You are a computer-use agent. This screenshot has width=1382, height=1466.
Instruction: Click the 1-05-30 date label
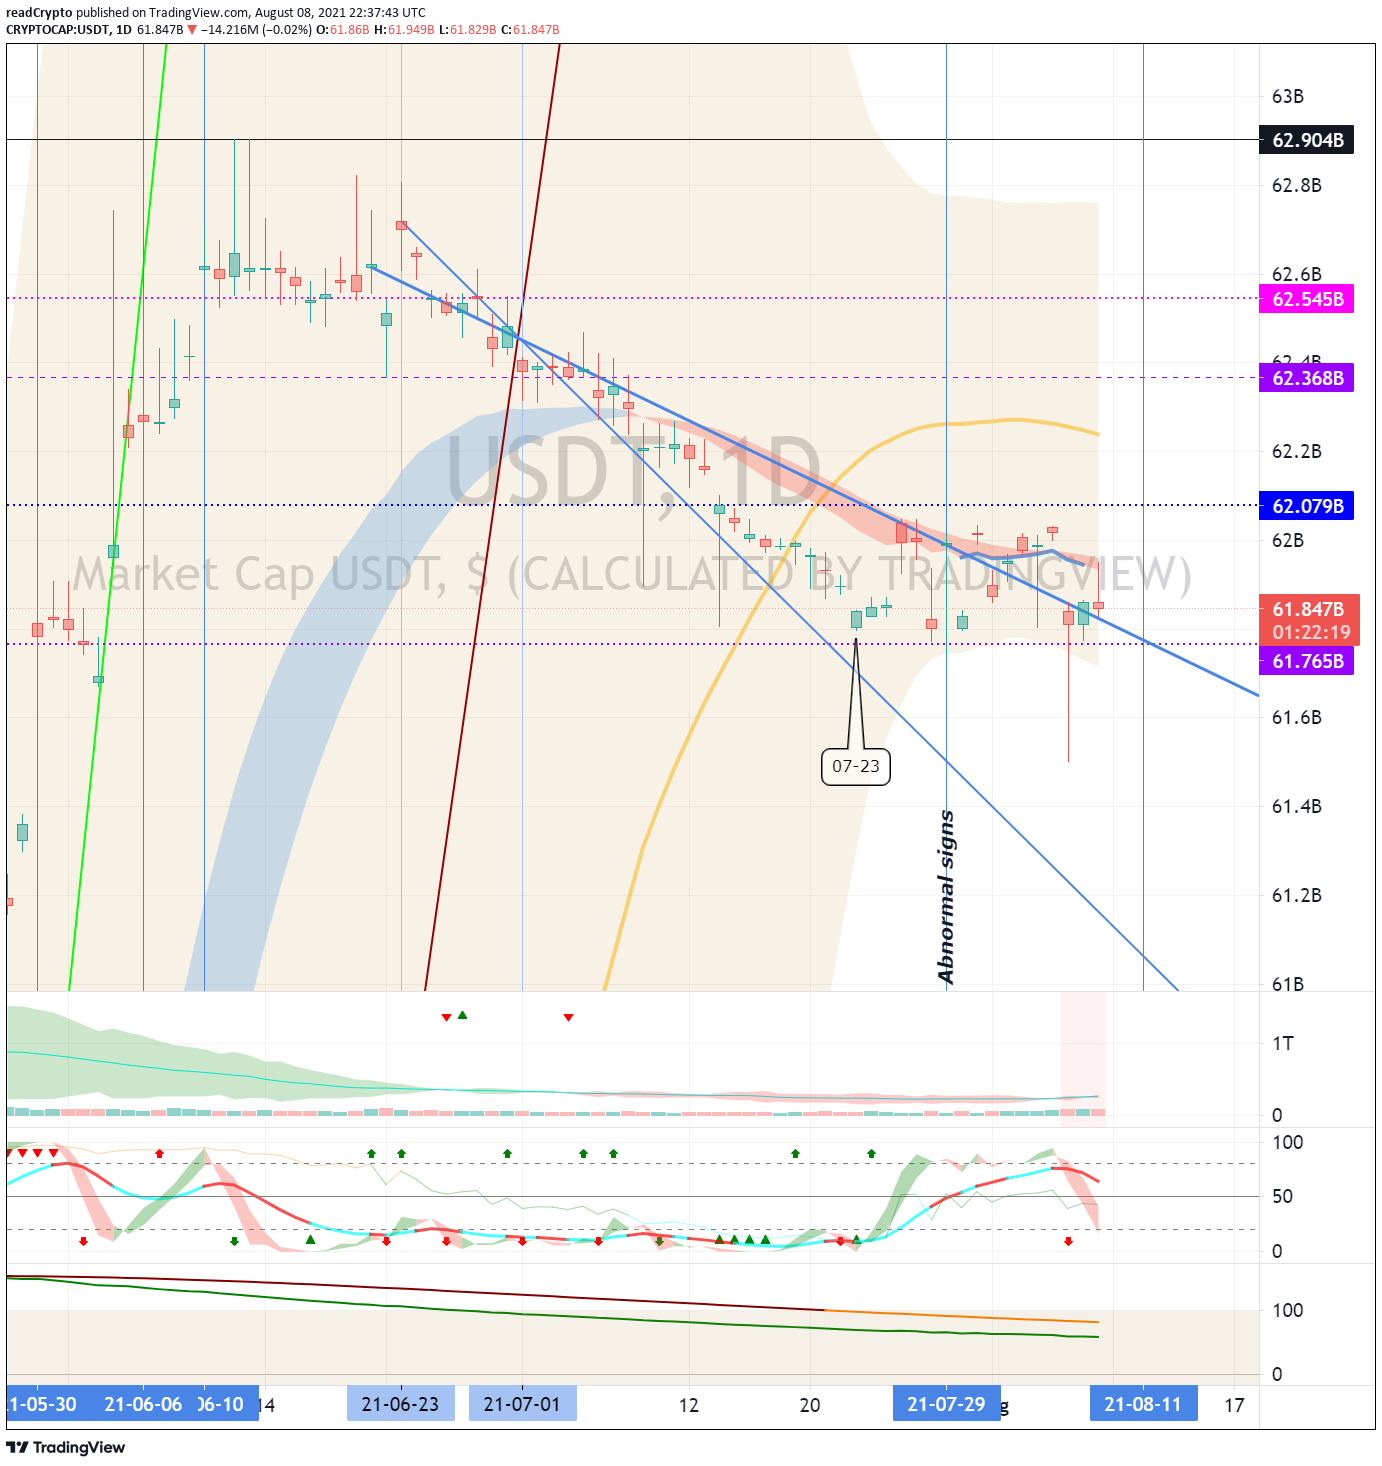tap(42, 1404)
